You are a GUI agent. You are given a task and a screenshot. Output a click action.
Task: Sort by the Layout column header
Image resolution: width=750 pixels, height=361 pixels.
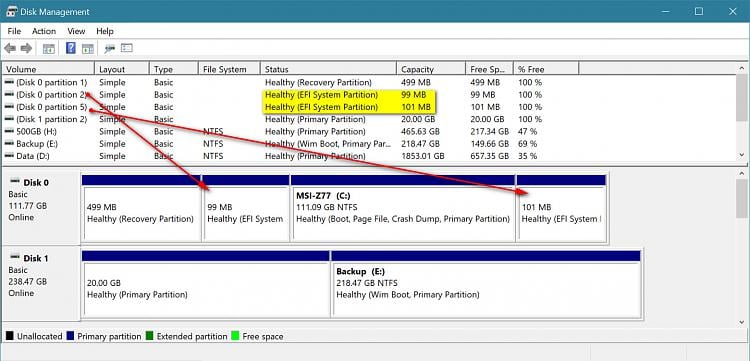122,69
